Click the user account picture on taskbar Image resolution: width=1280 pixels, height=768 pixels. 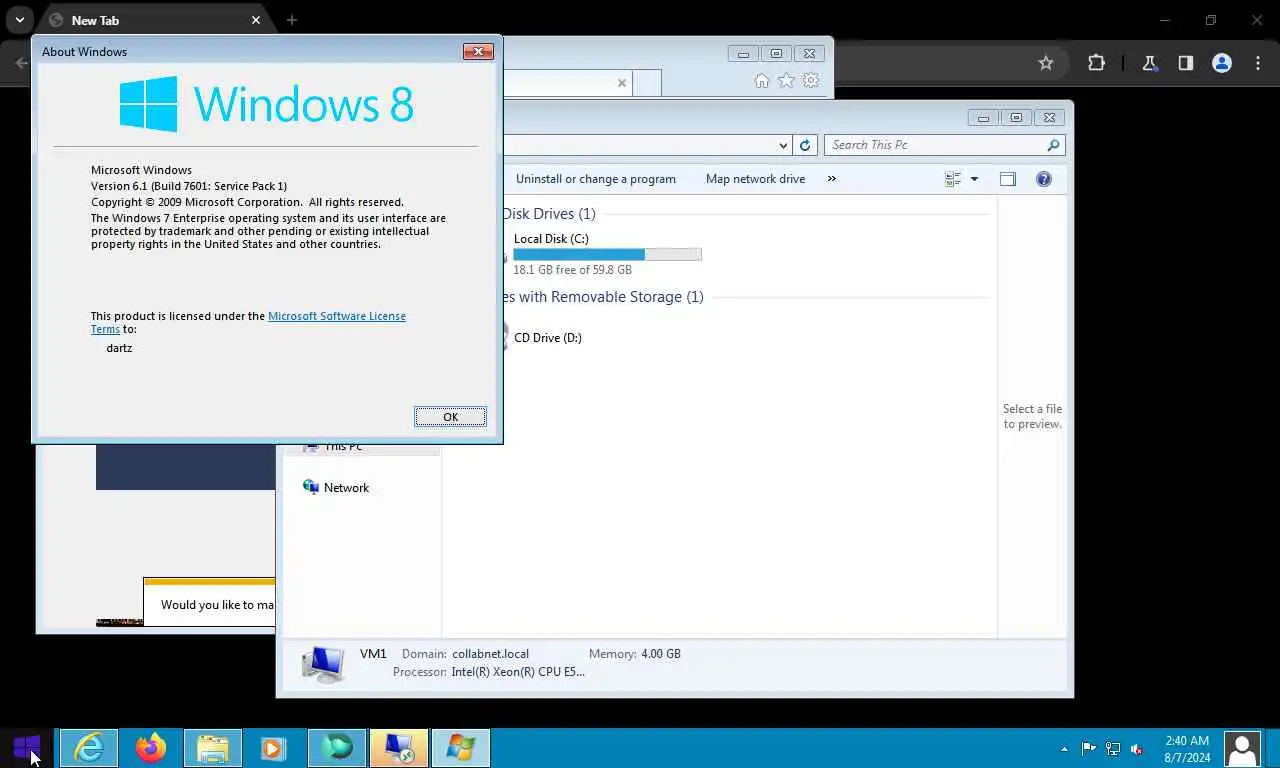tap(1242, 749)
